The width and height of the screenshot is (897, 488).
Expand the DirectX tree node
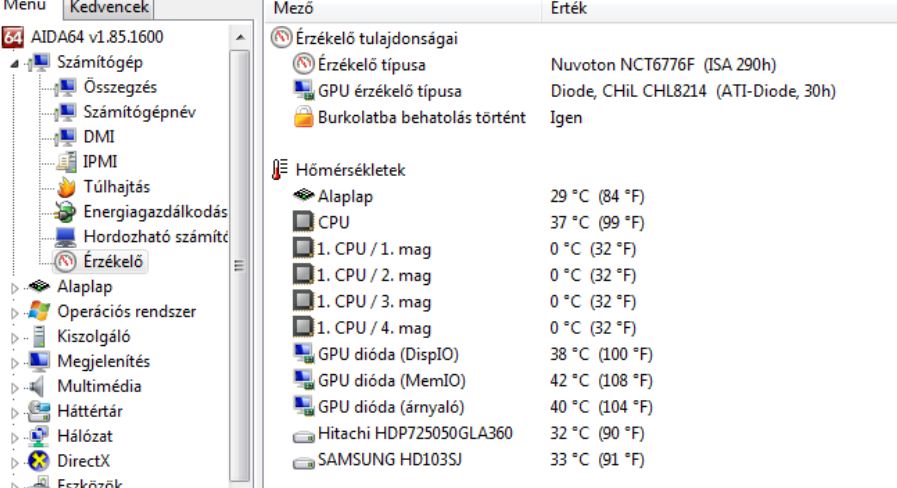(15, 462)
